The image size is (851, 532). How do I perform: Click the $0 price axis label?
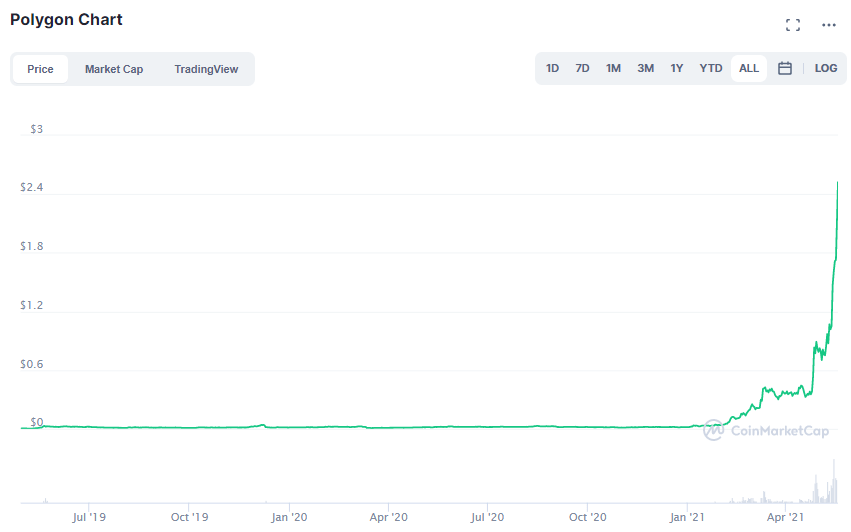(36, 422)
